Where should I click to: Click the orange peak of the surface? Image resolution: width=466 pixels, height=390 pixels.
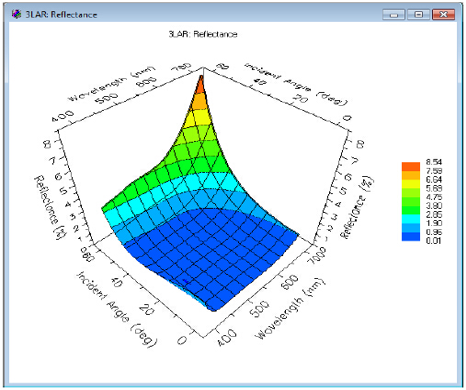200,84
